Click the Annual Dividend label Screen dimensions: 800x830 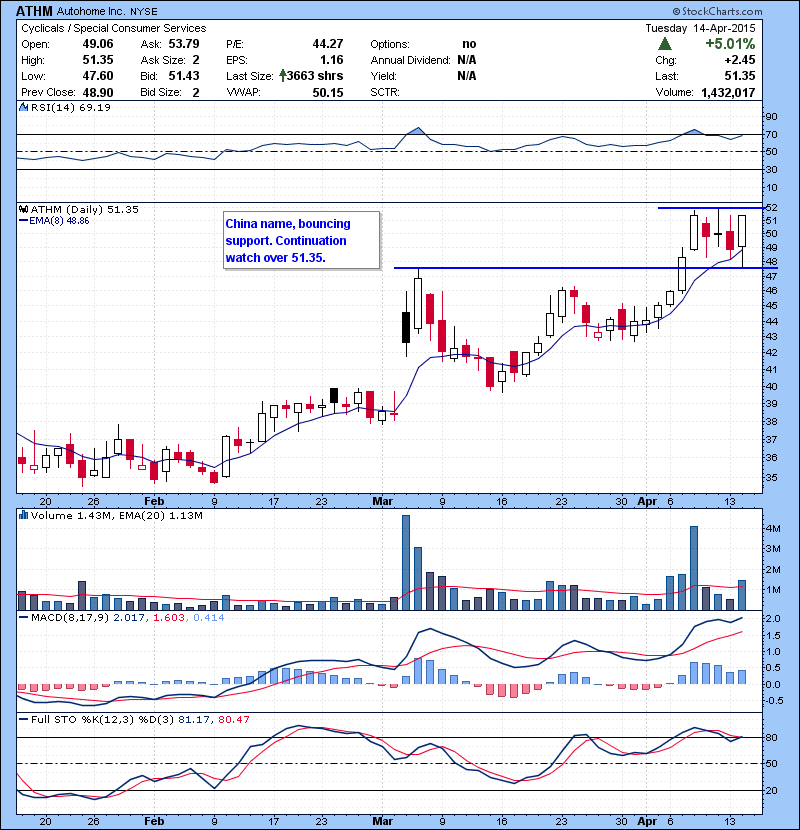[x=410, y=60]
